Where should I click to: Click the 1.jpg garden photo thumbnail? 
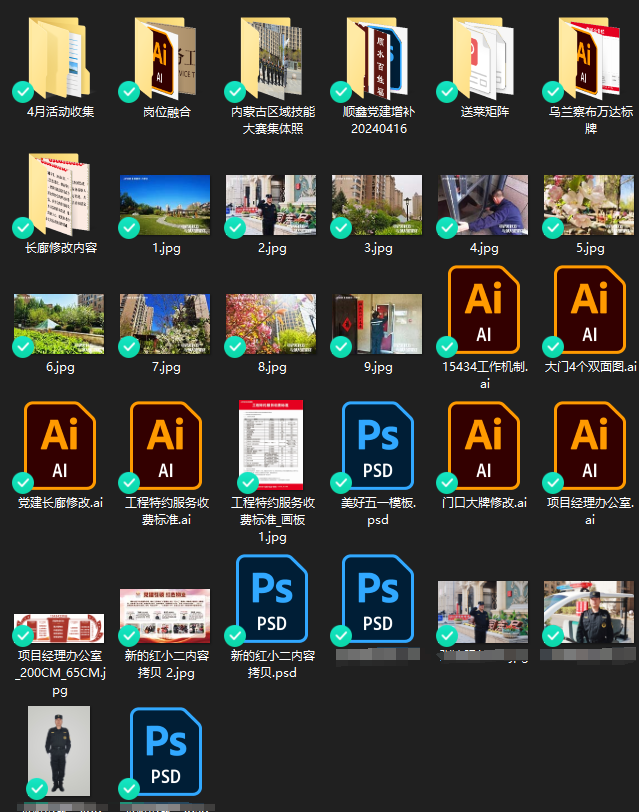point(165,205)
